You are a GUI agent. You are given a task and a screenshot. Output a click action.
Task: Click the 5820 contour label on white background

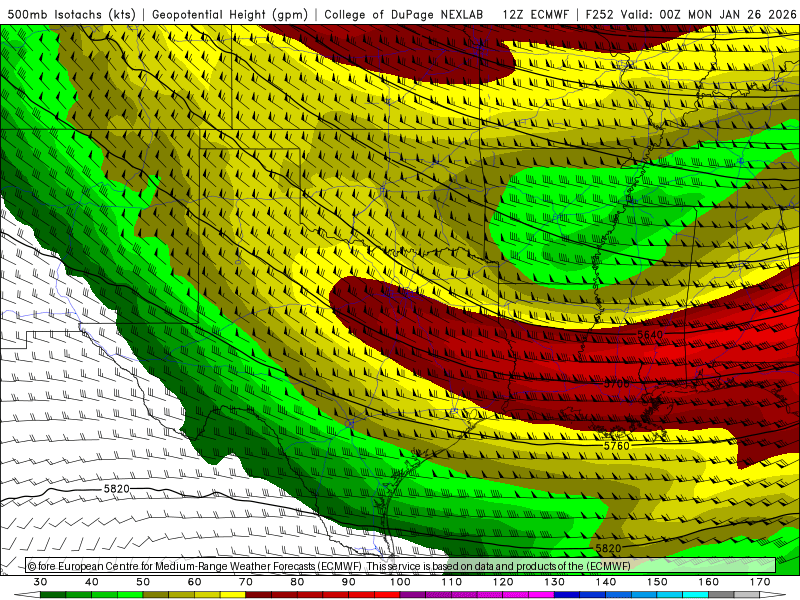coord(116,488)
